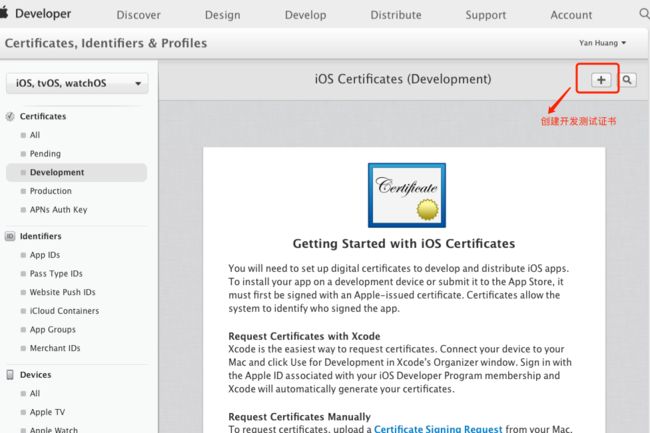Select Pass Type IDs
The width and height of the screenshot is (650, 433).
click(56, 273)
